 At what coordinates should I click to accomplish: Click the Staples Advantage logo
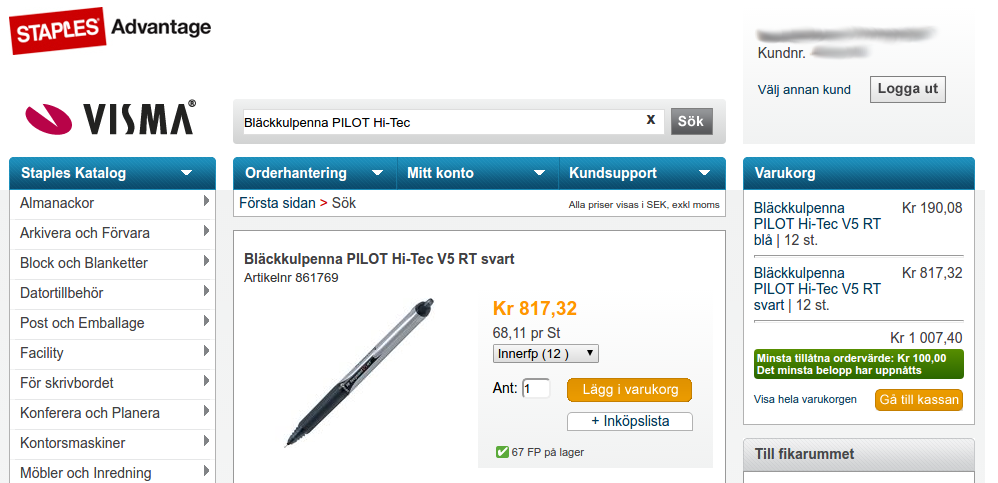point(109,30)
